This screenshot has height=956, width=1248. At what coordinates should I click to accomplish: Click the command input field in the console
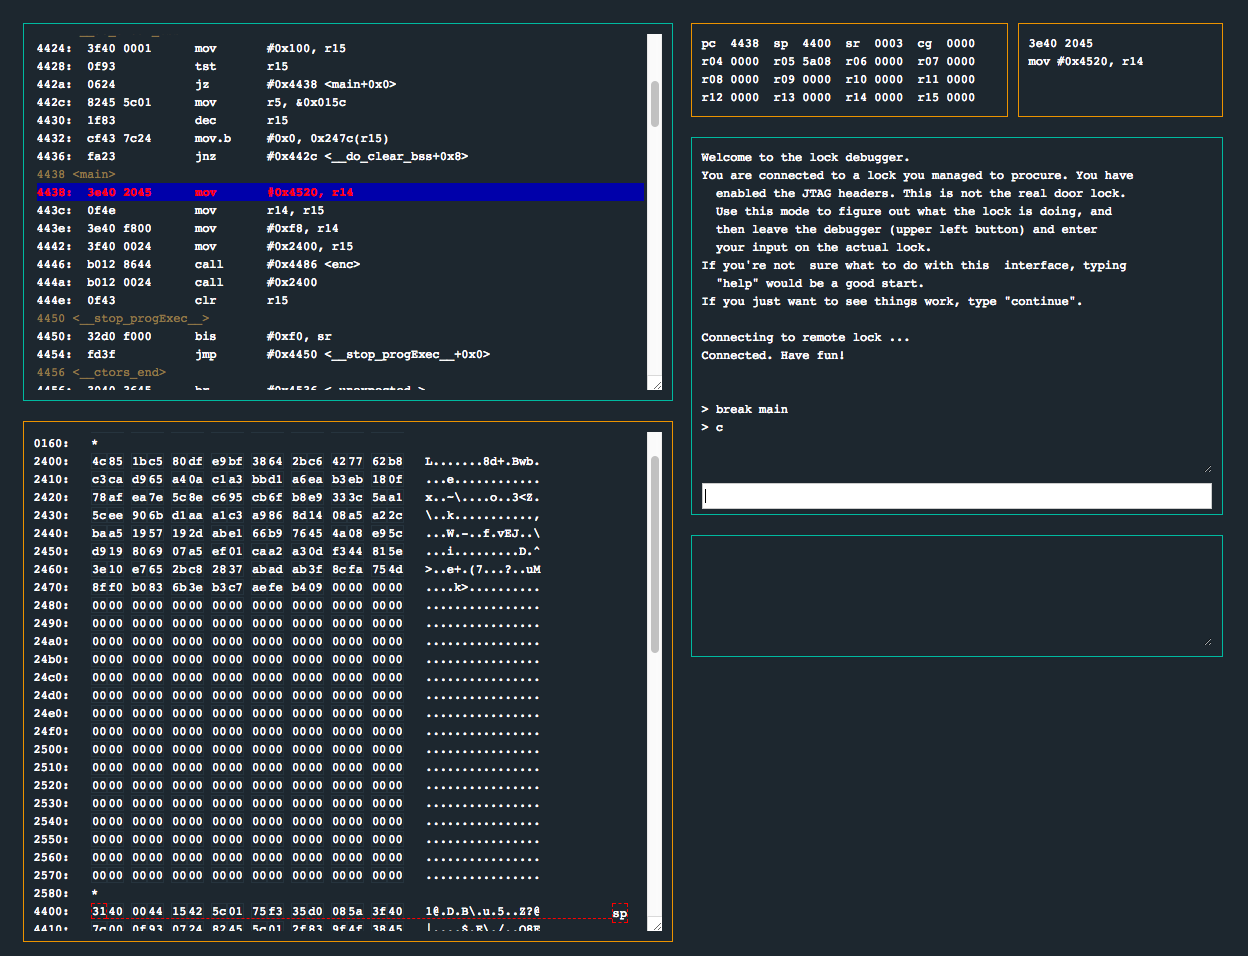(x=956, y=496)
